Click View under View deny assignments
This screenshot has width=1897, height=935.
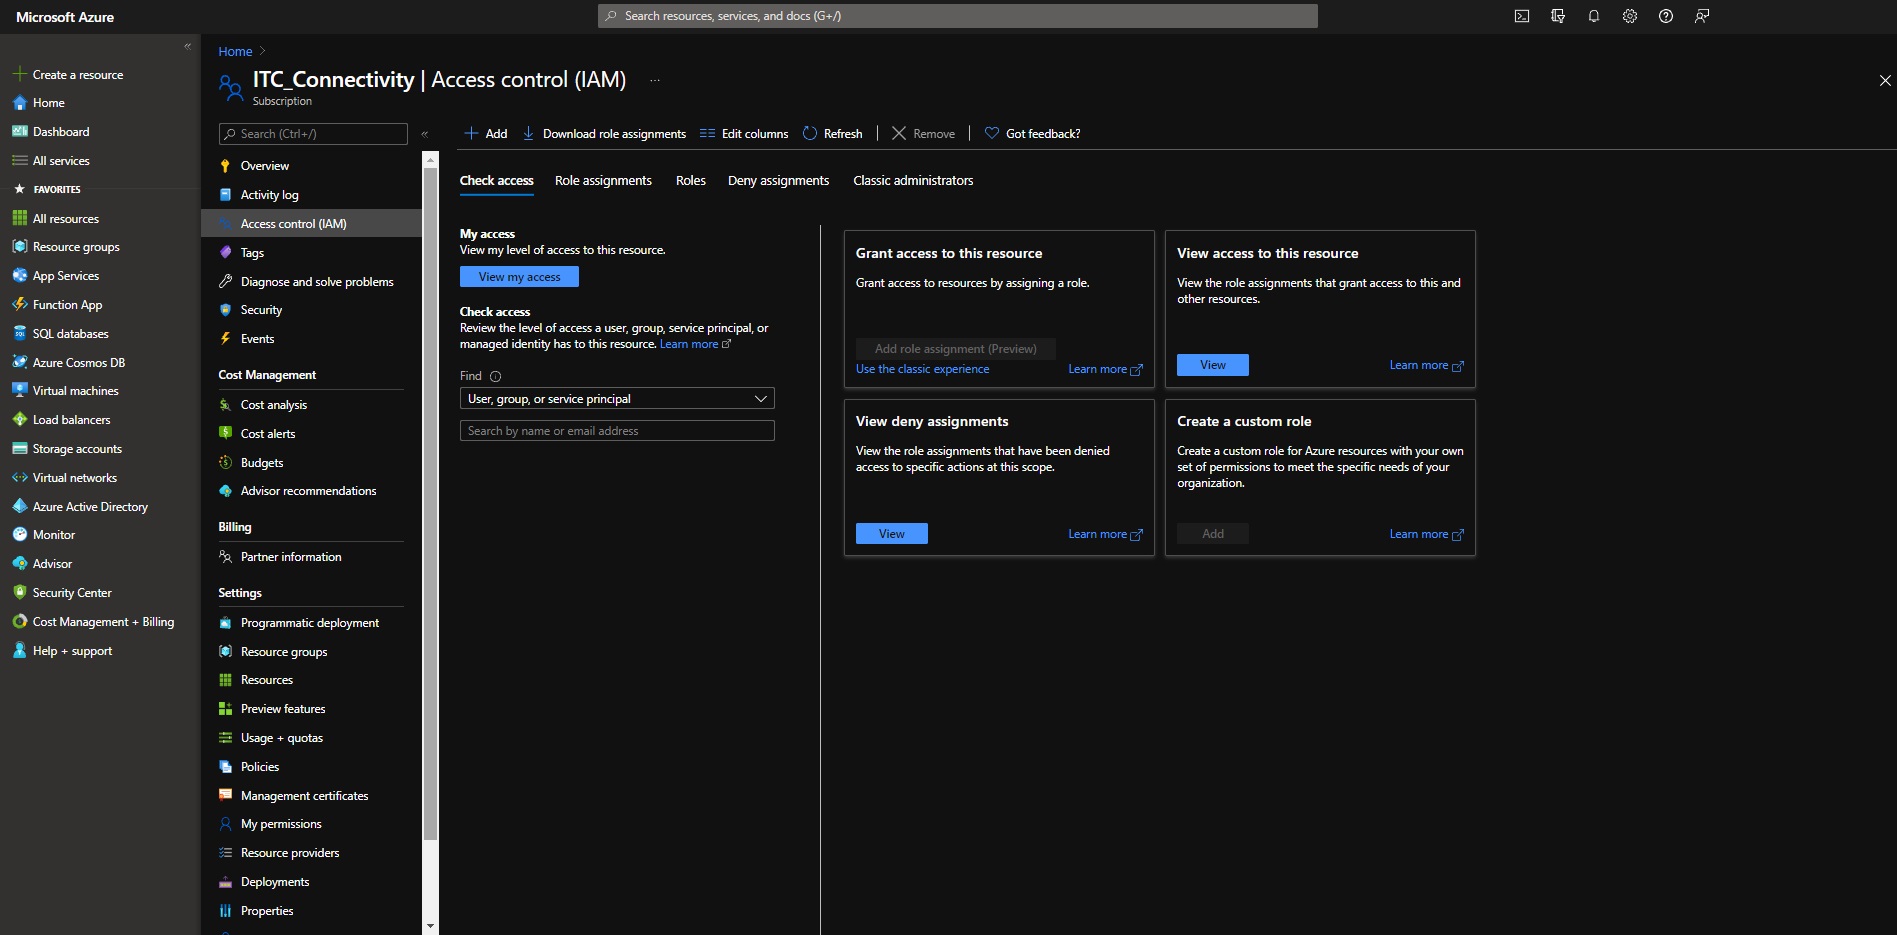pyautogui.click(x=891, y=534)
